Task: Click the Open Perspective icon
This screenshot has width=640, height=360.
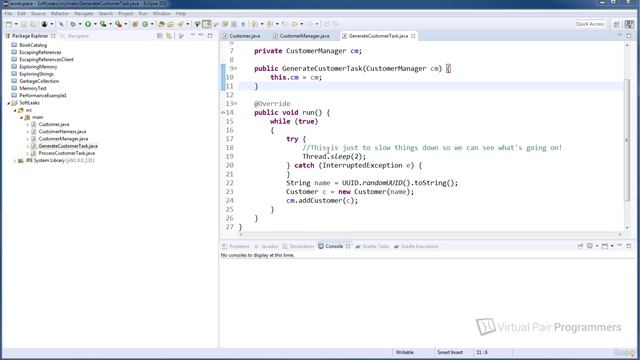Action: coord(617,24)
